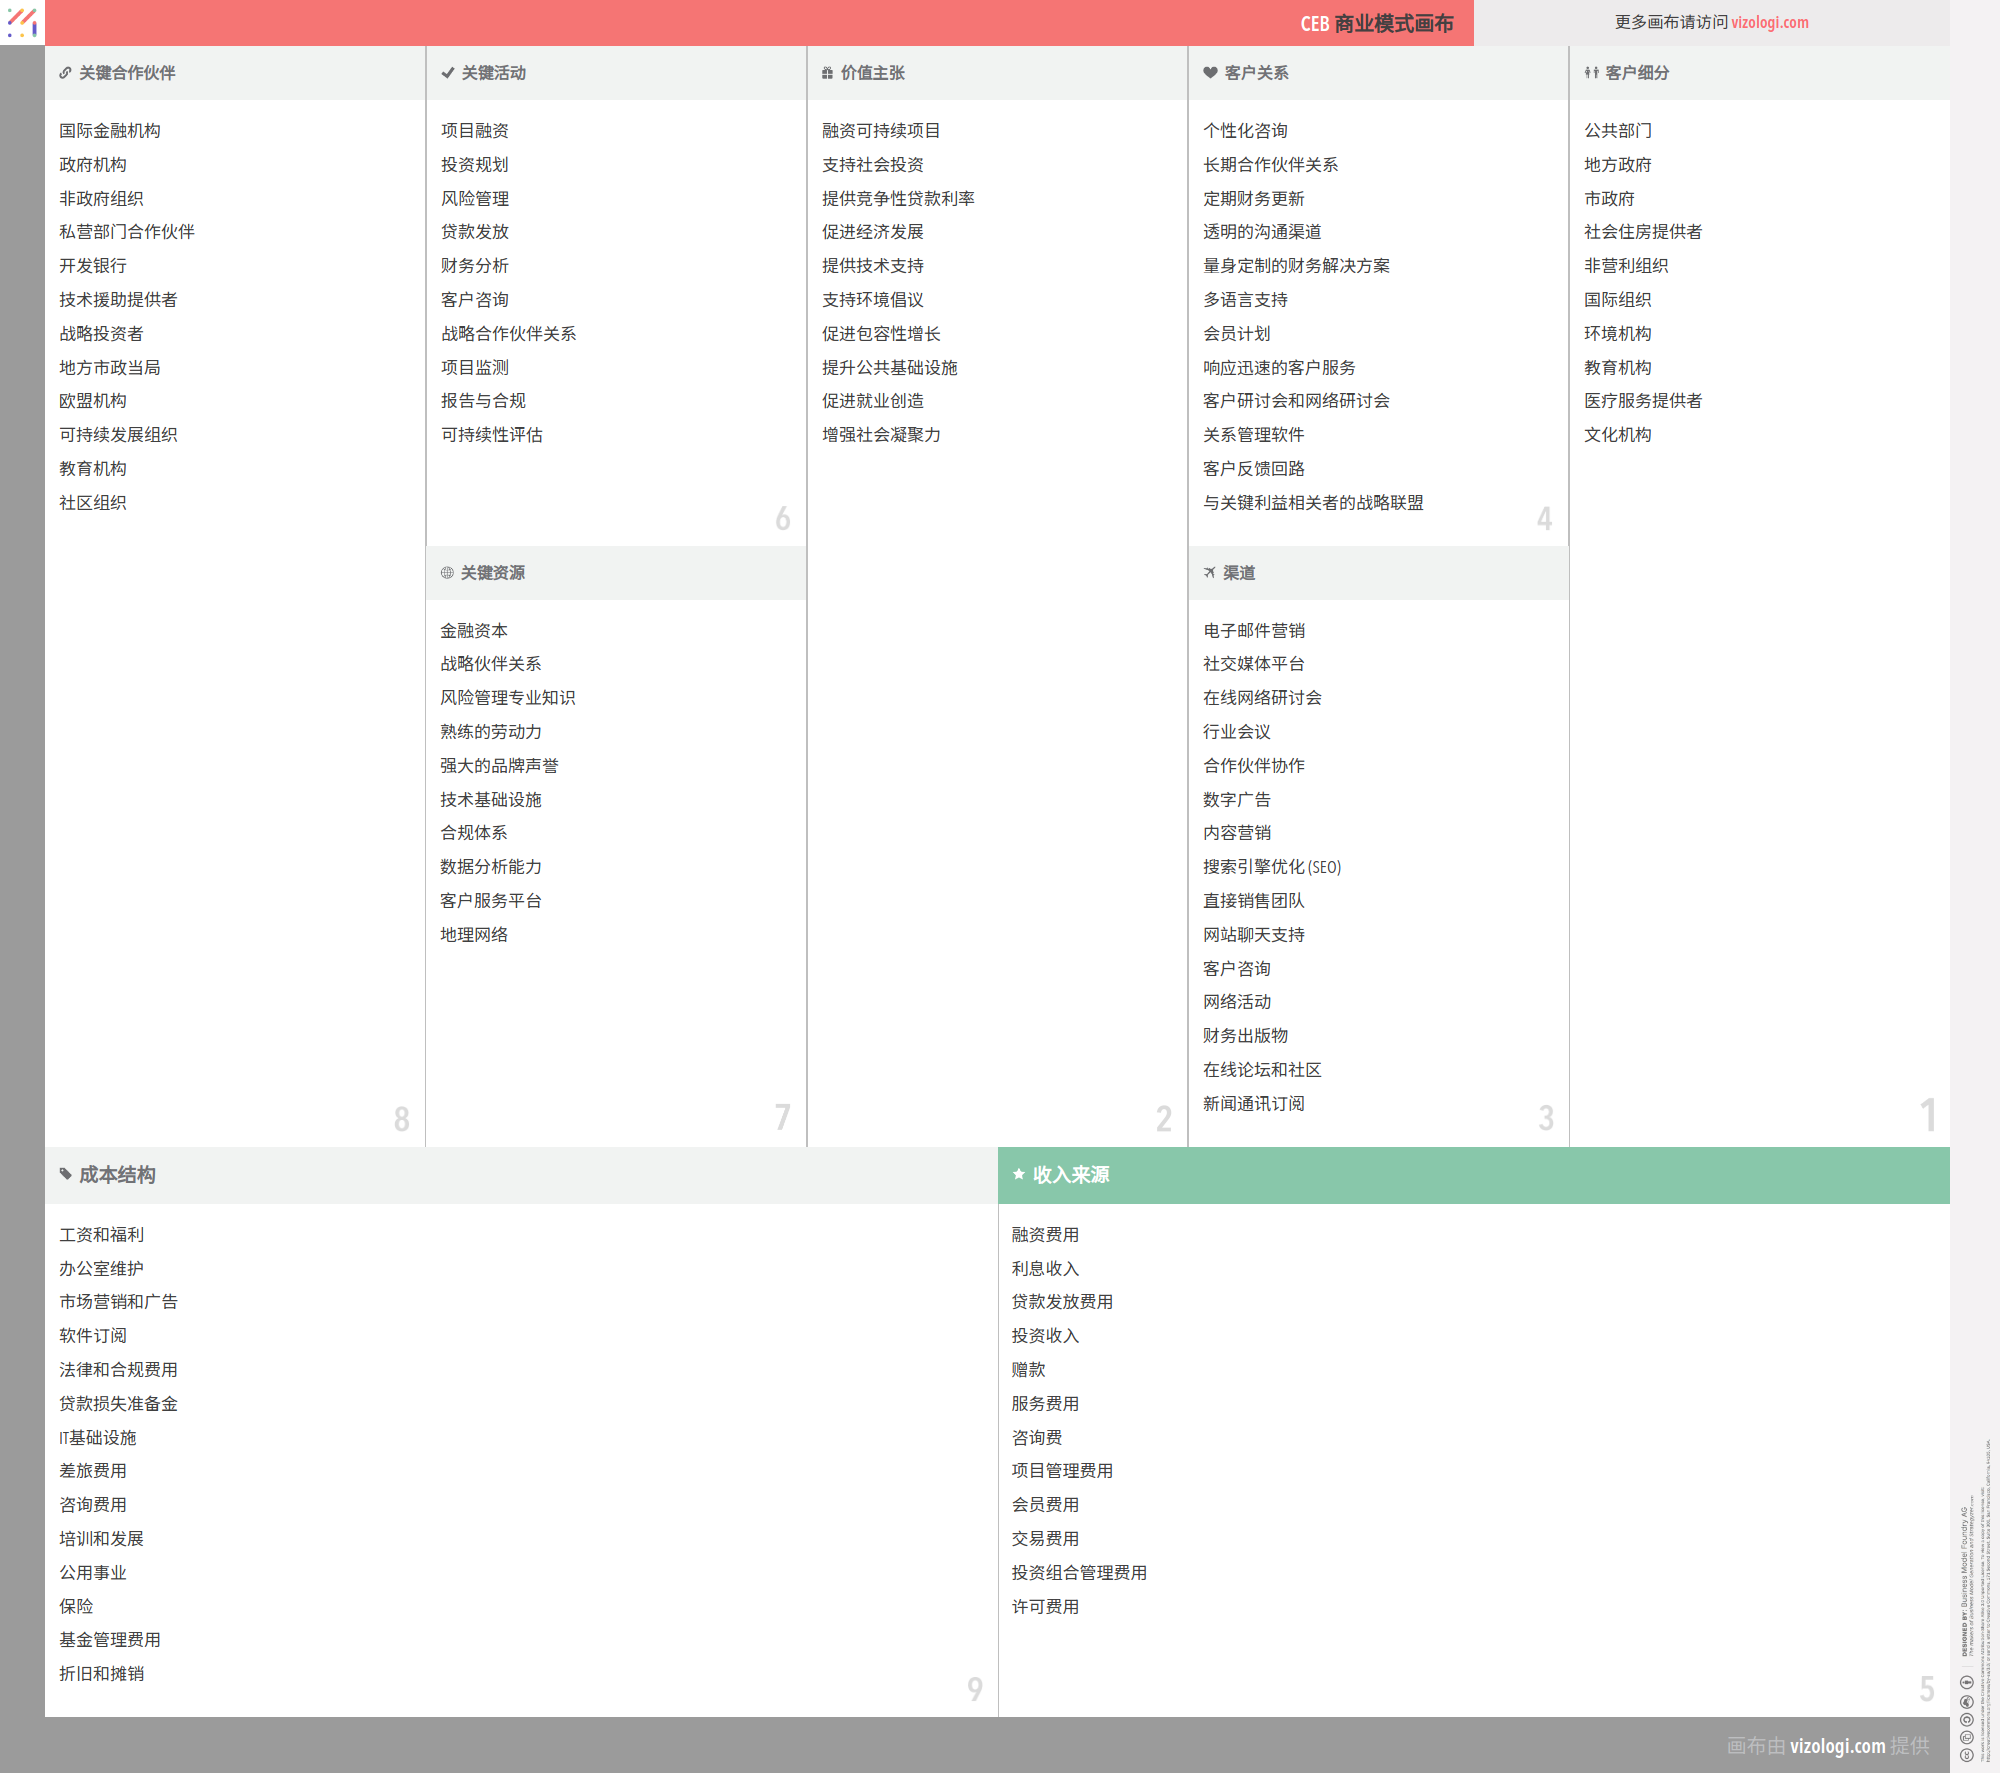
Task: Select 电子邮件营销 in channels
Action: 1253,631
